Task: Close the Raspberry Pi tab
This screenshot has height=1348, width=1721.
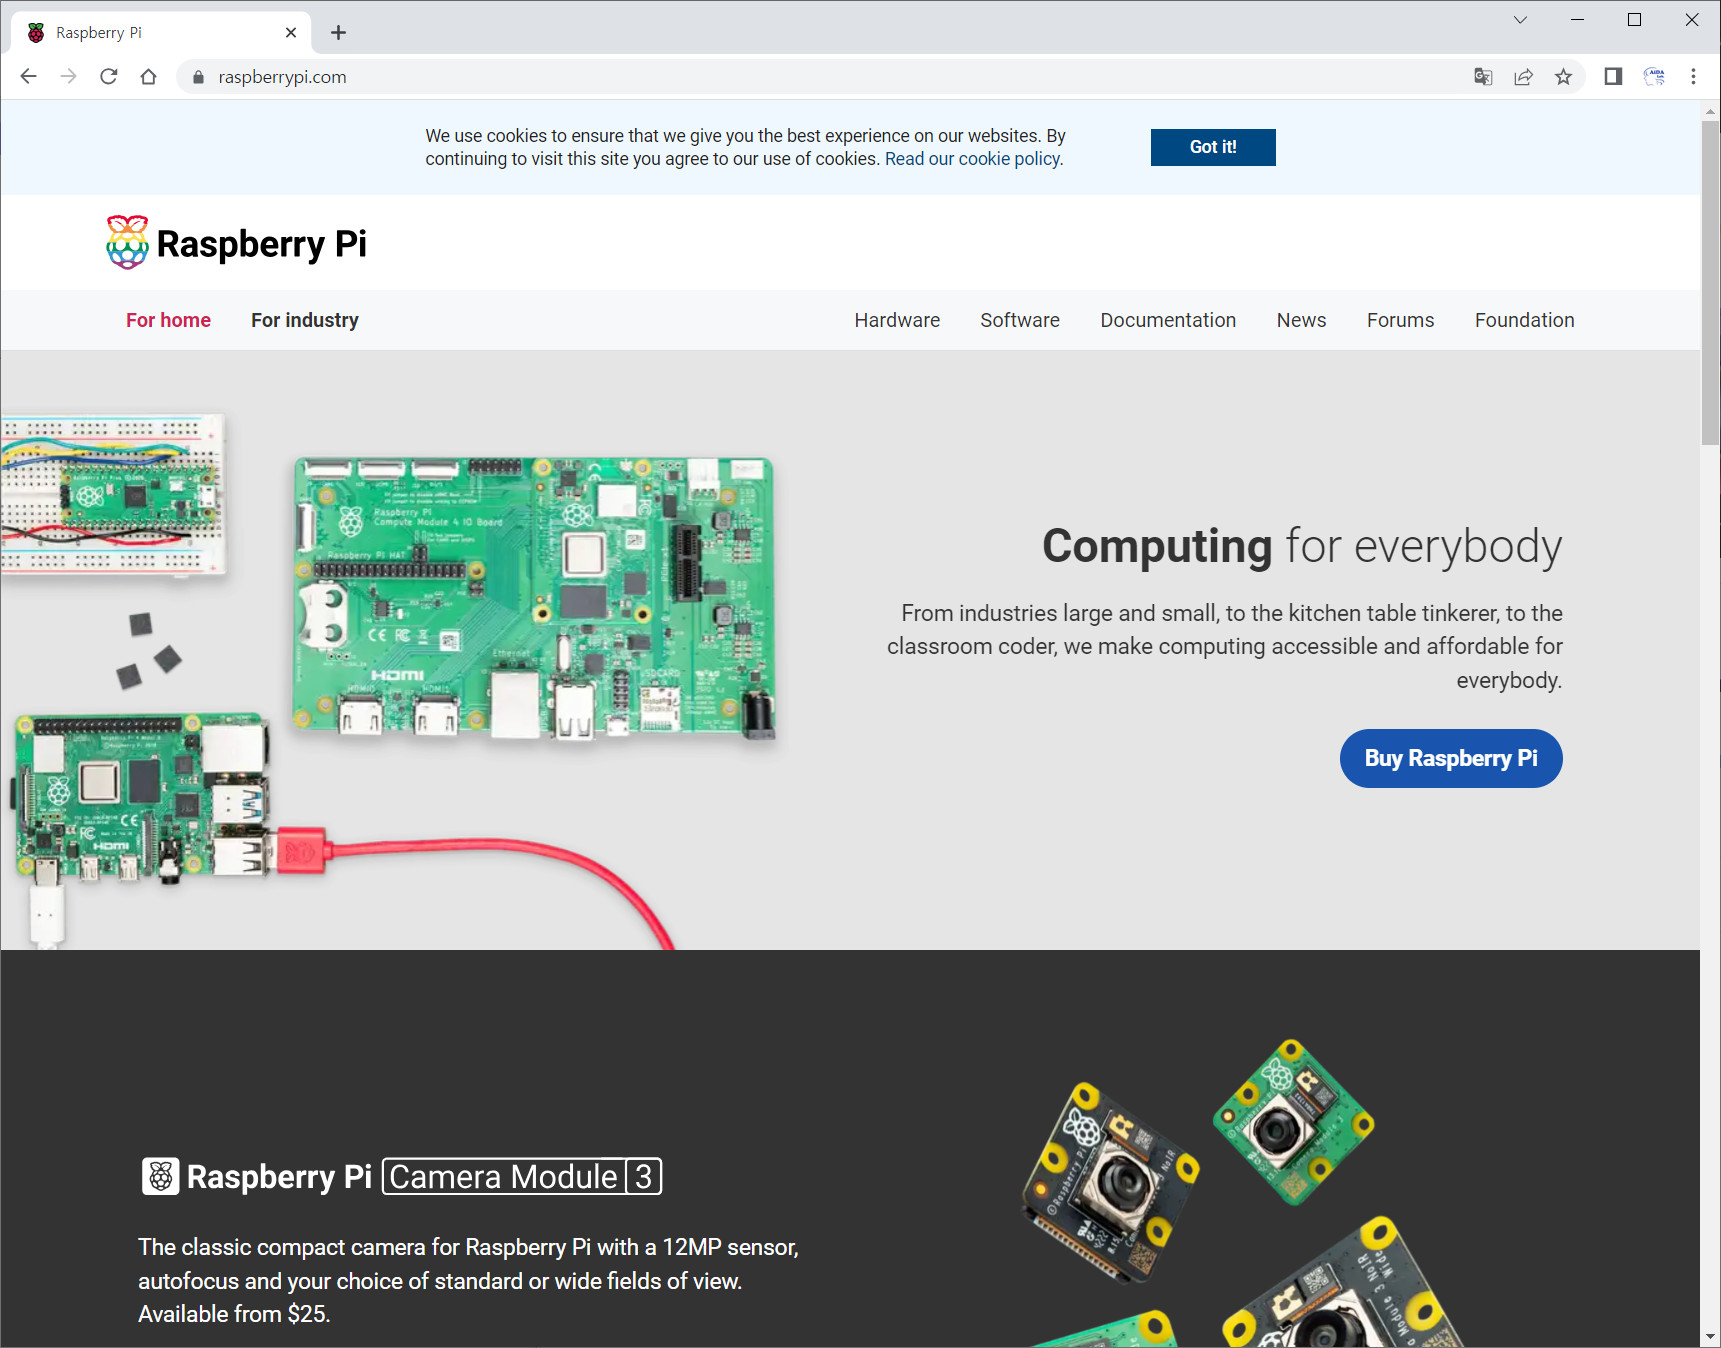Action: click(x=291, y=33)
